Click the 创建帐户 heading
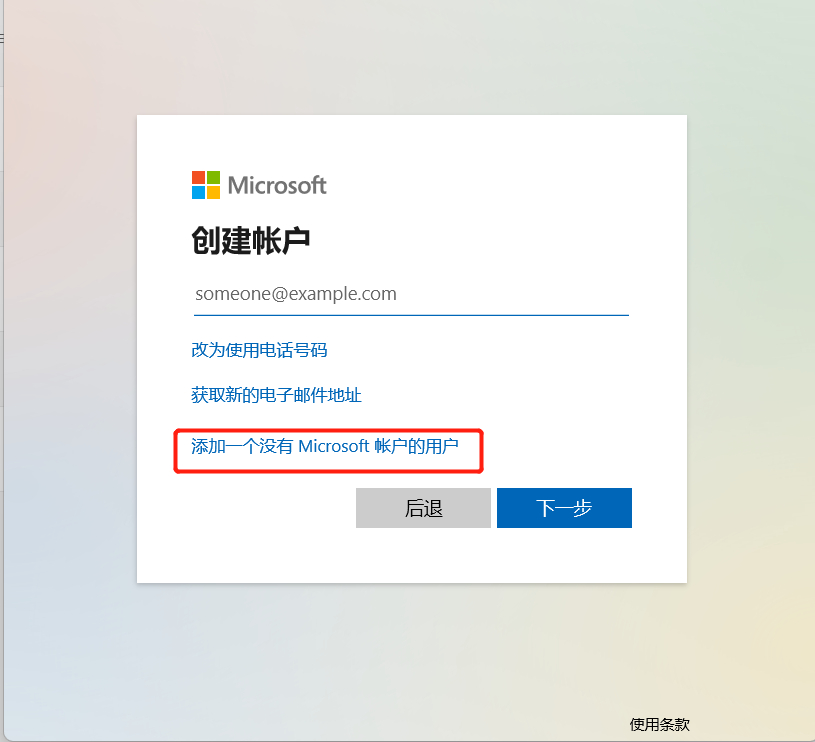Image resolution: width=815 pixels, height=742 pixels. [x=251, y=241]
